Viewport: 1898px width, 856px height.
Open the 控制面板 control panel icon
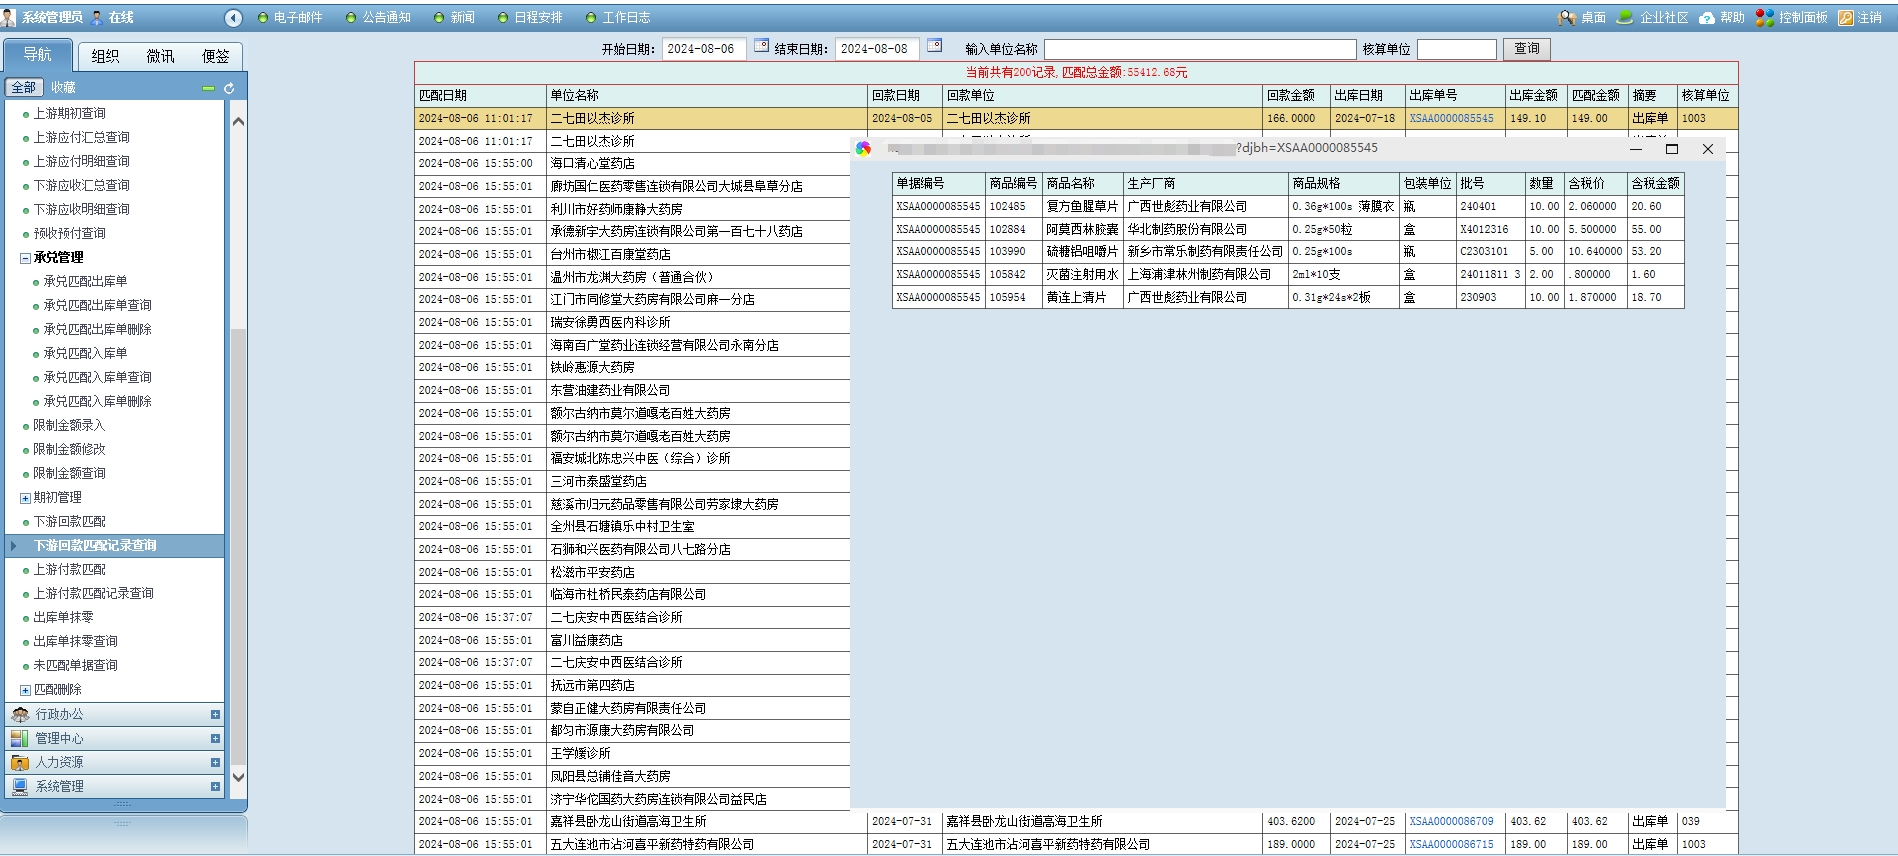pyautogui.click(x=1765, y=18)
